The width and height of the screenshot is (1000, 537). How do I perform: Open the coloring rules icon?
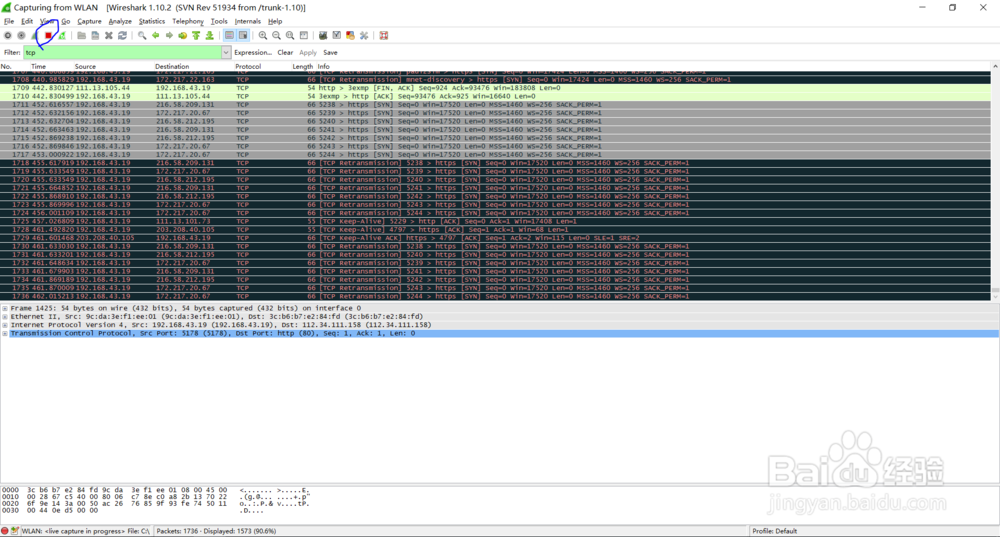pos(350,36)
